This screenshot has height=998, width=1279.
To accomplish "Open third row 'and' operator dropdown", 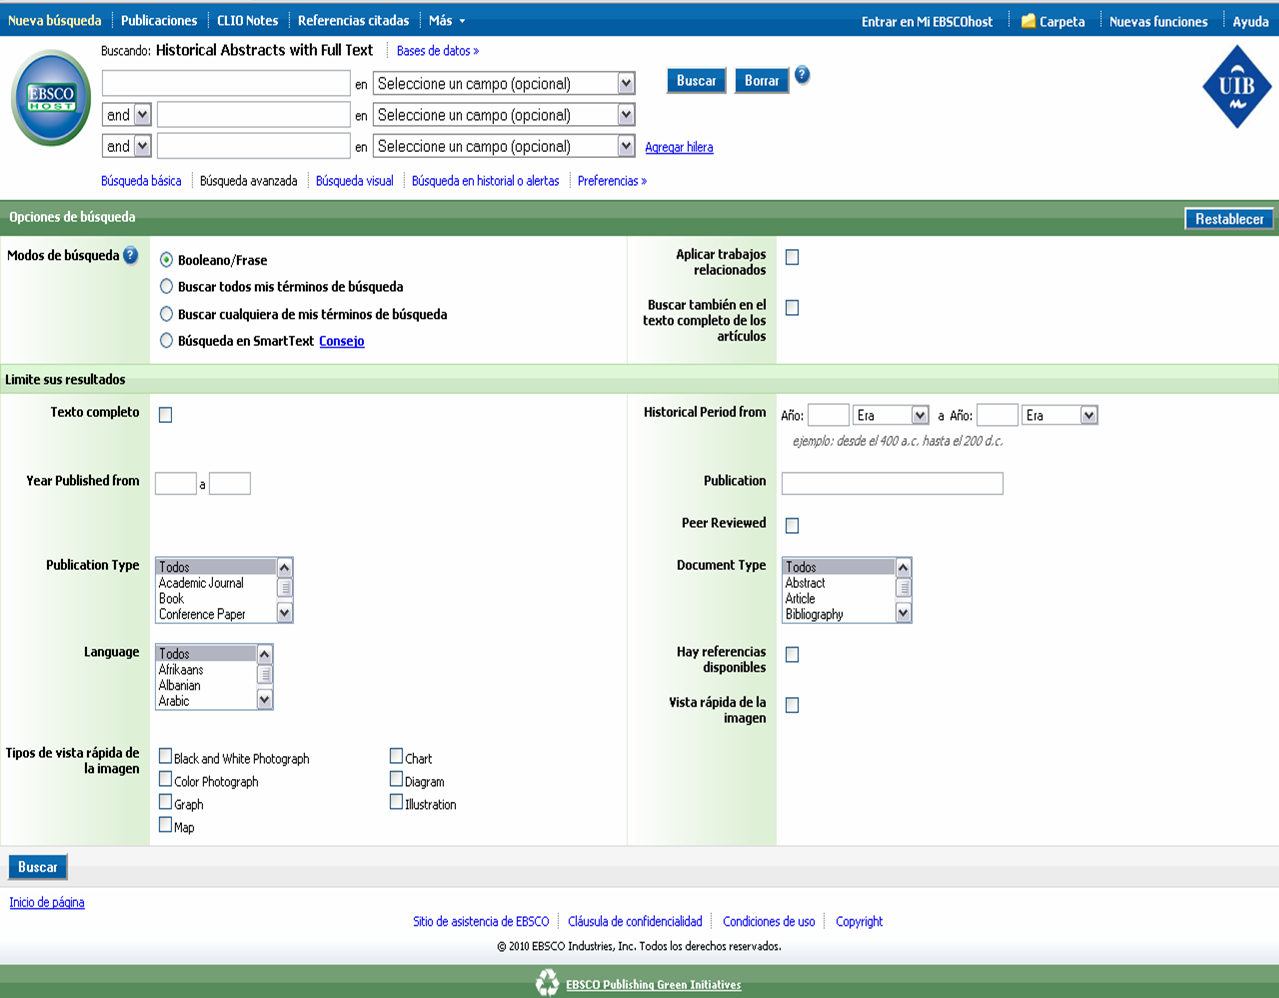I will 127,146.
